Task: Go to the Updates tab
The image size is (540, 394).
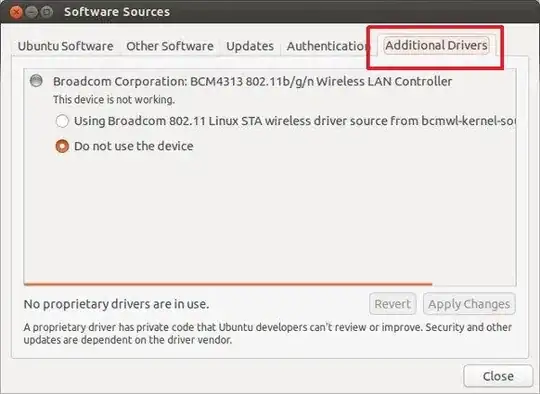Action: tap(250, 46)
